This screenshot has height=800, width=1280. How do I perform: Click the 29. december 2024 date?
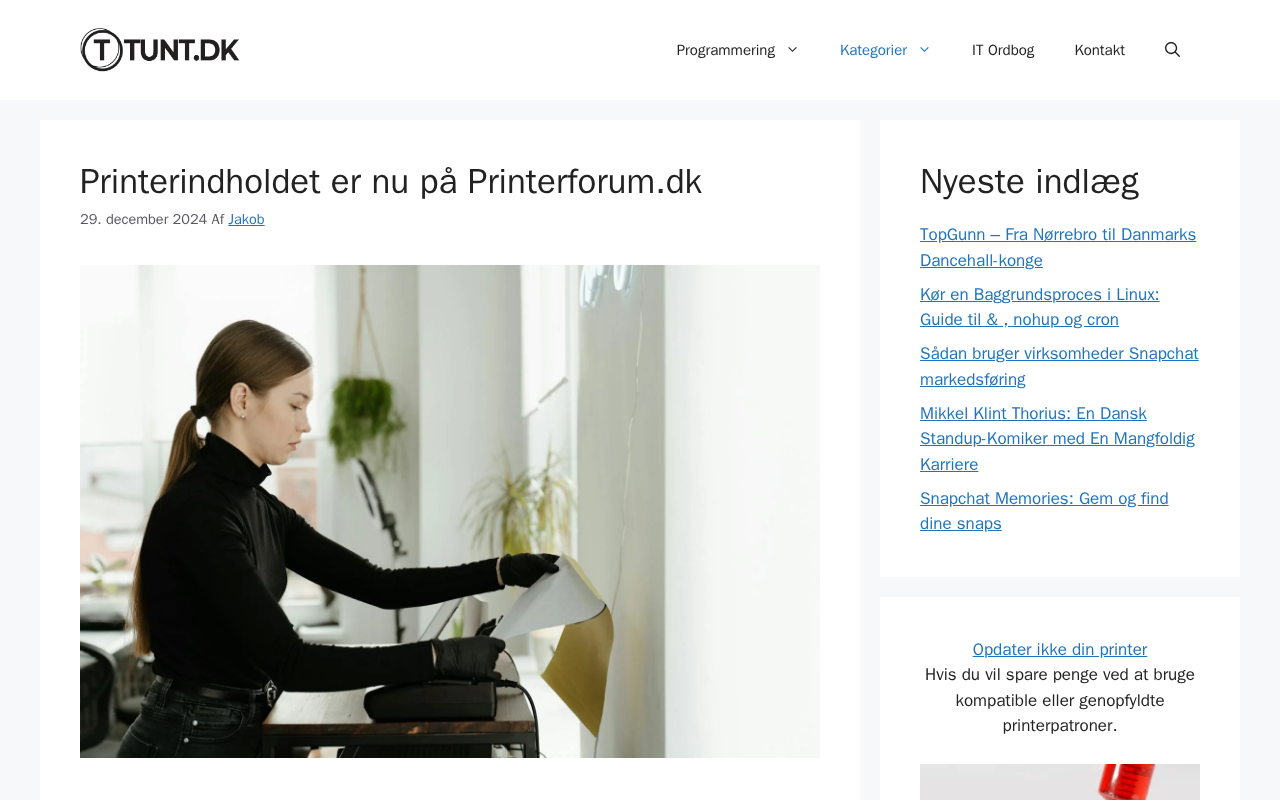coord(143,219)
